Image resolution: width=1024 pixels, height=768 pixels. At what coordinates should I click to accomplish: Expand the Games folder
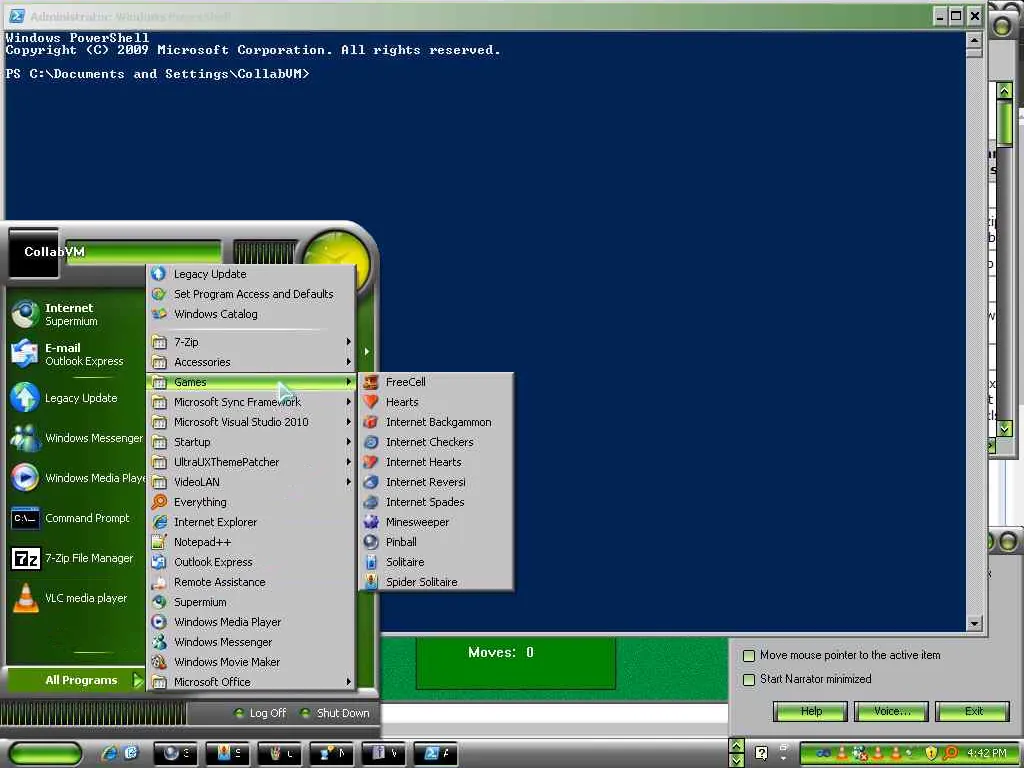click(251, 382)
